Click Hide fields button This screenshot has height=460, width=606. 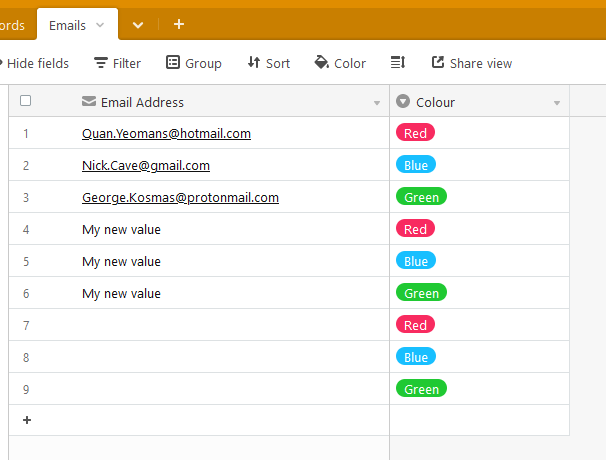(34, 63)
